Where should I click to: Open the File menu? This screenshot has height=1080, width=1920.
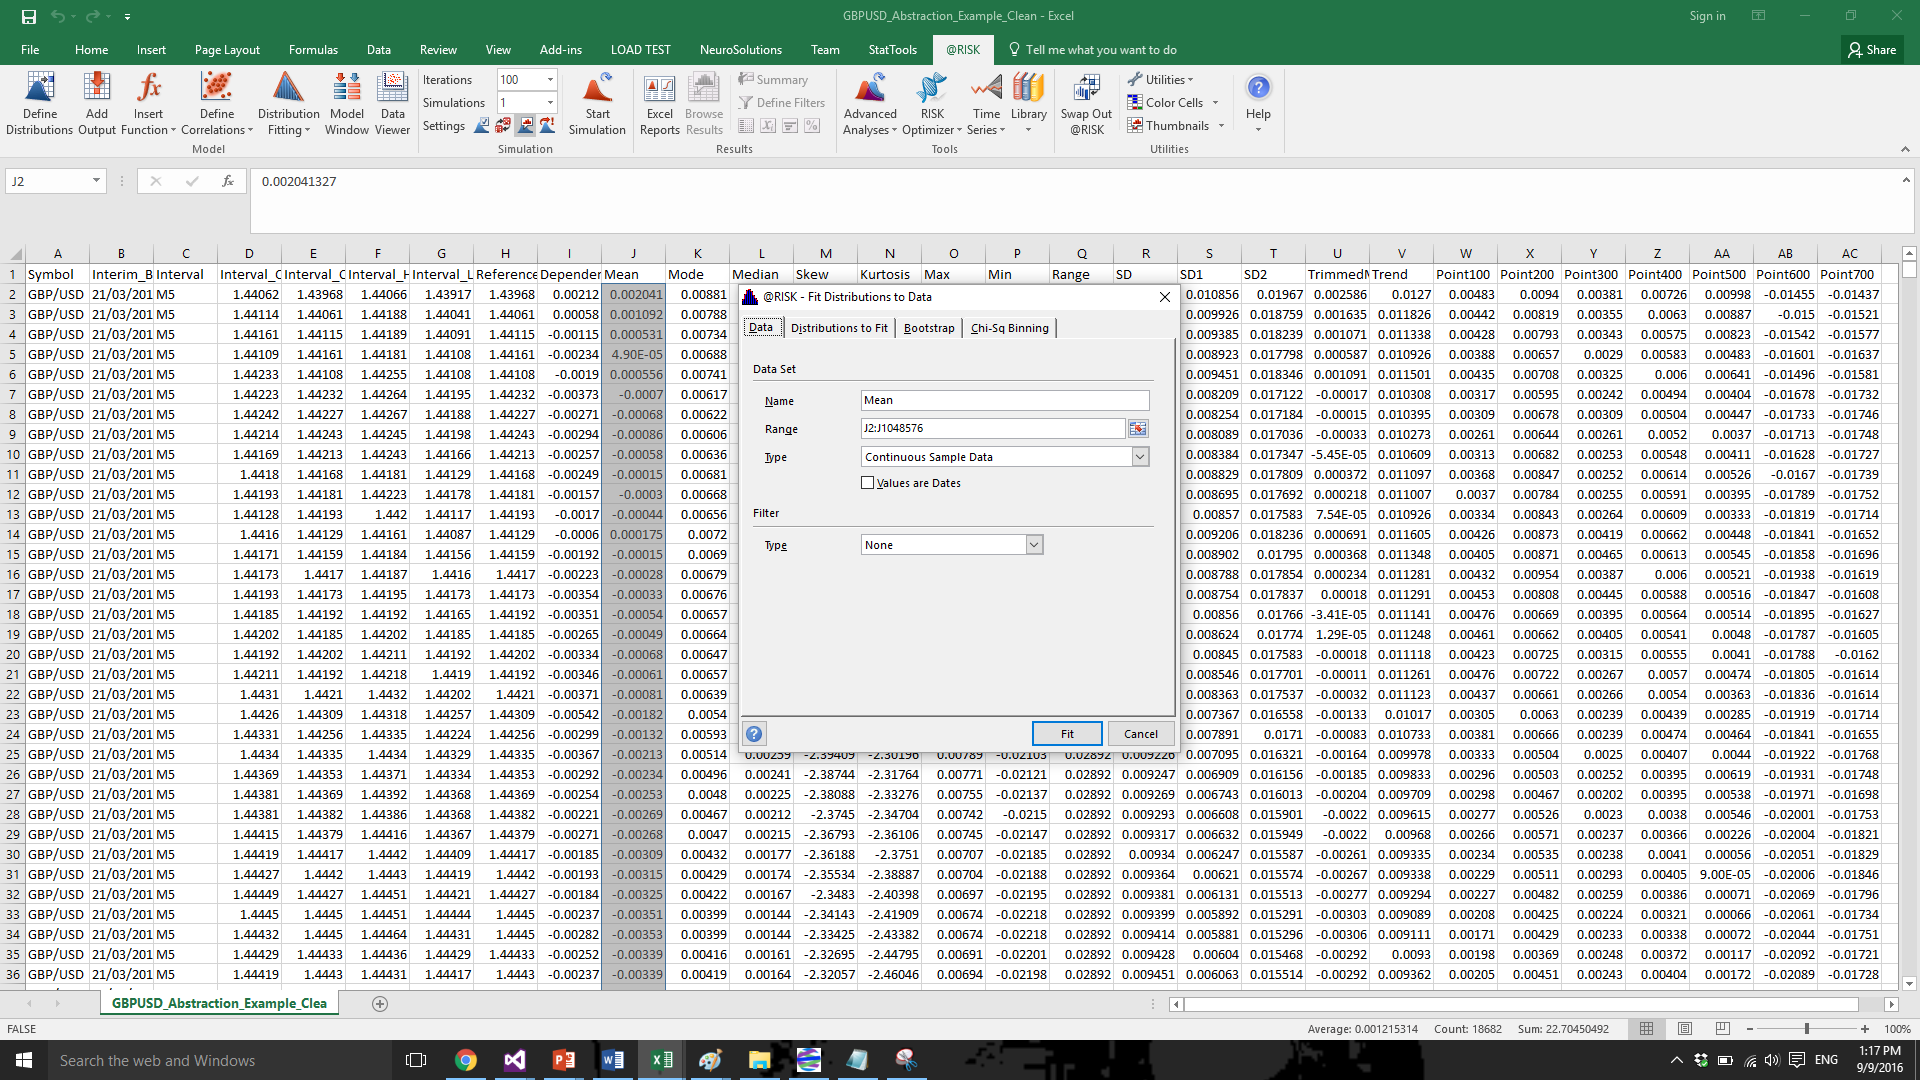[30, 49]
